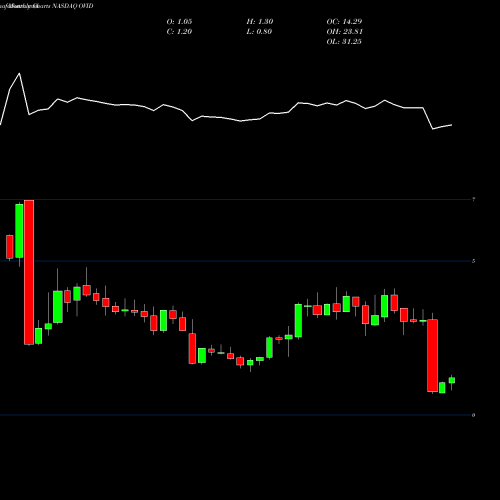The height and width of the screenshot is (500, 500).
Task: Select the tallest red candle reaching the 7 line
Action: click(29, 272)
